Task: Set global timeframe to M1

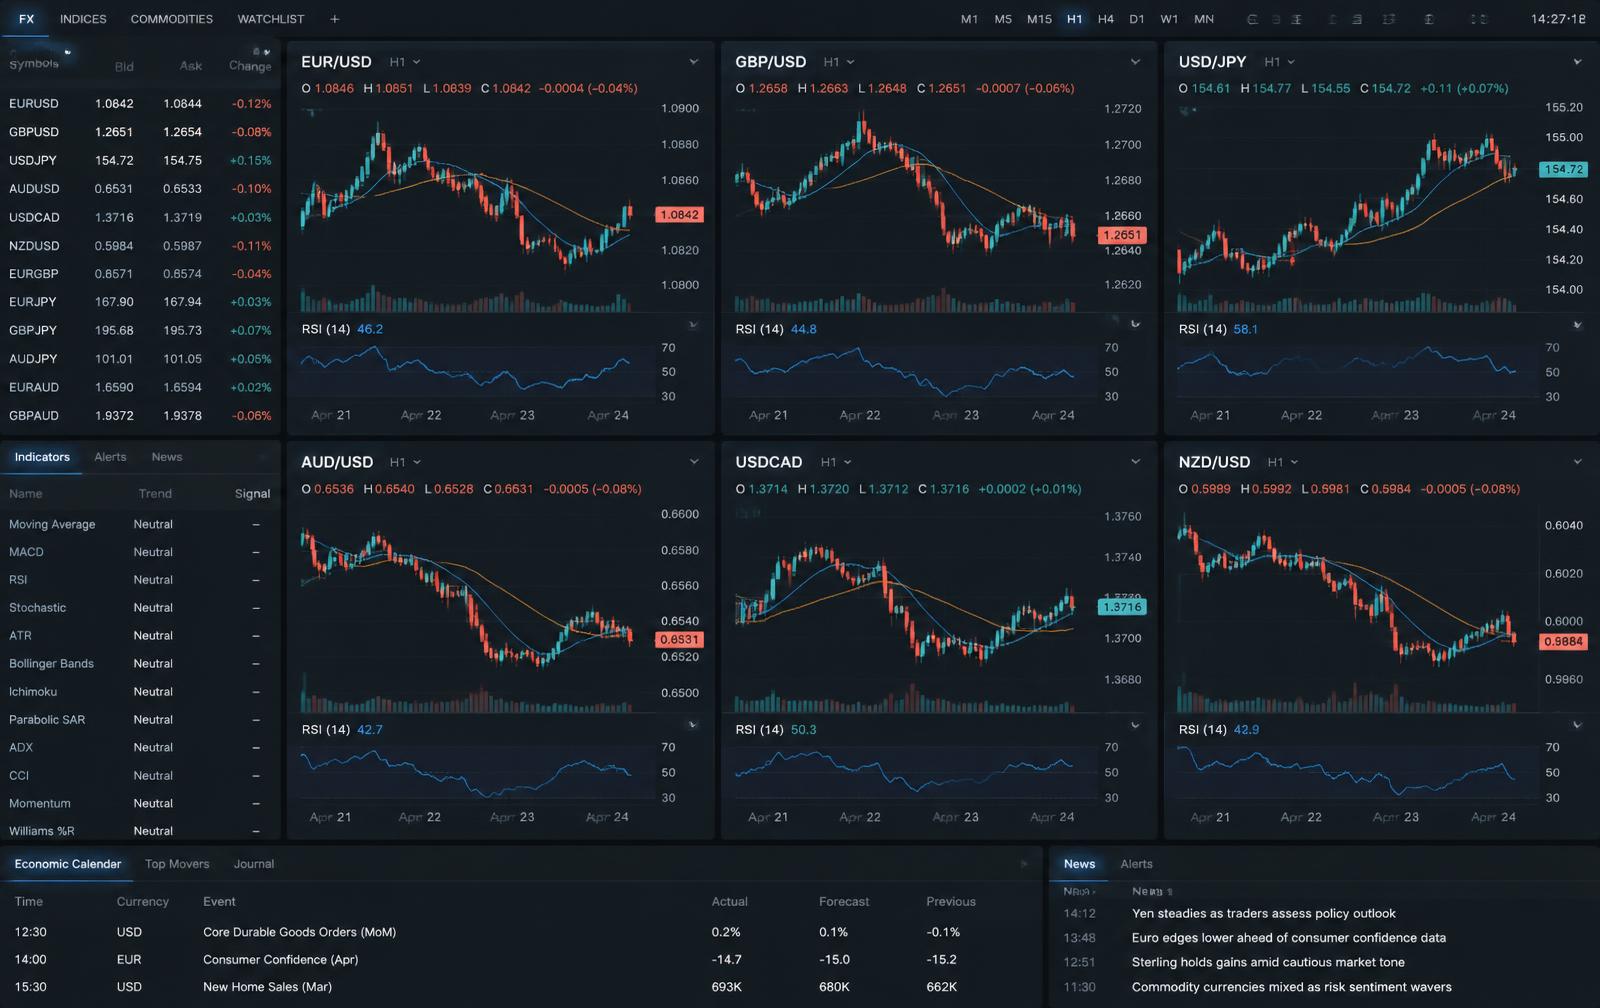Action: 969,19
